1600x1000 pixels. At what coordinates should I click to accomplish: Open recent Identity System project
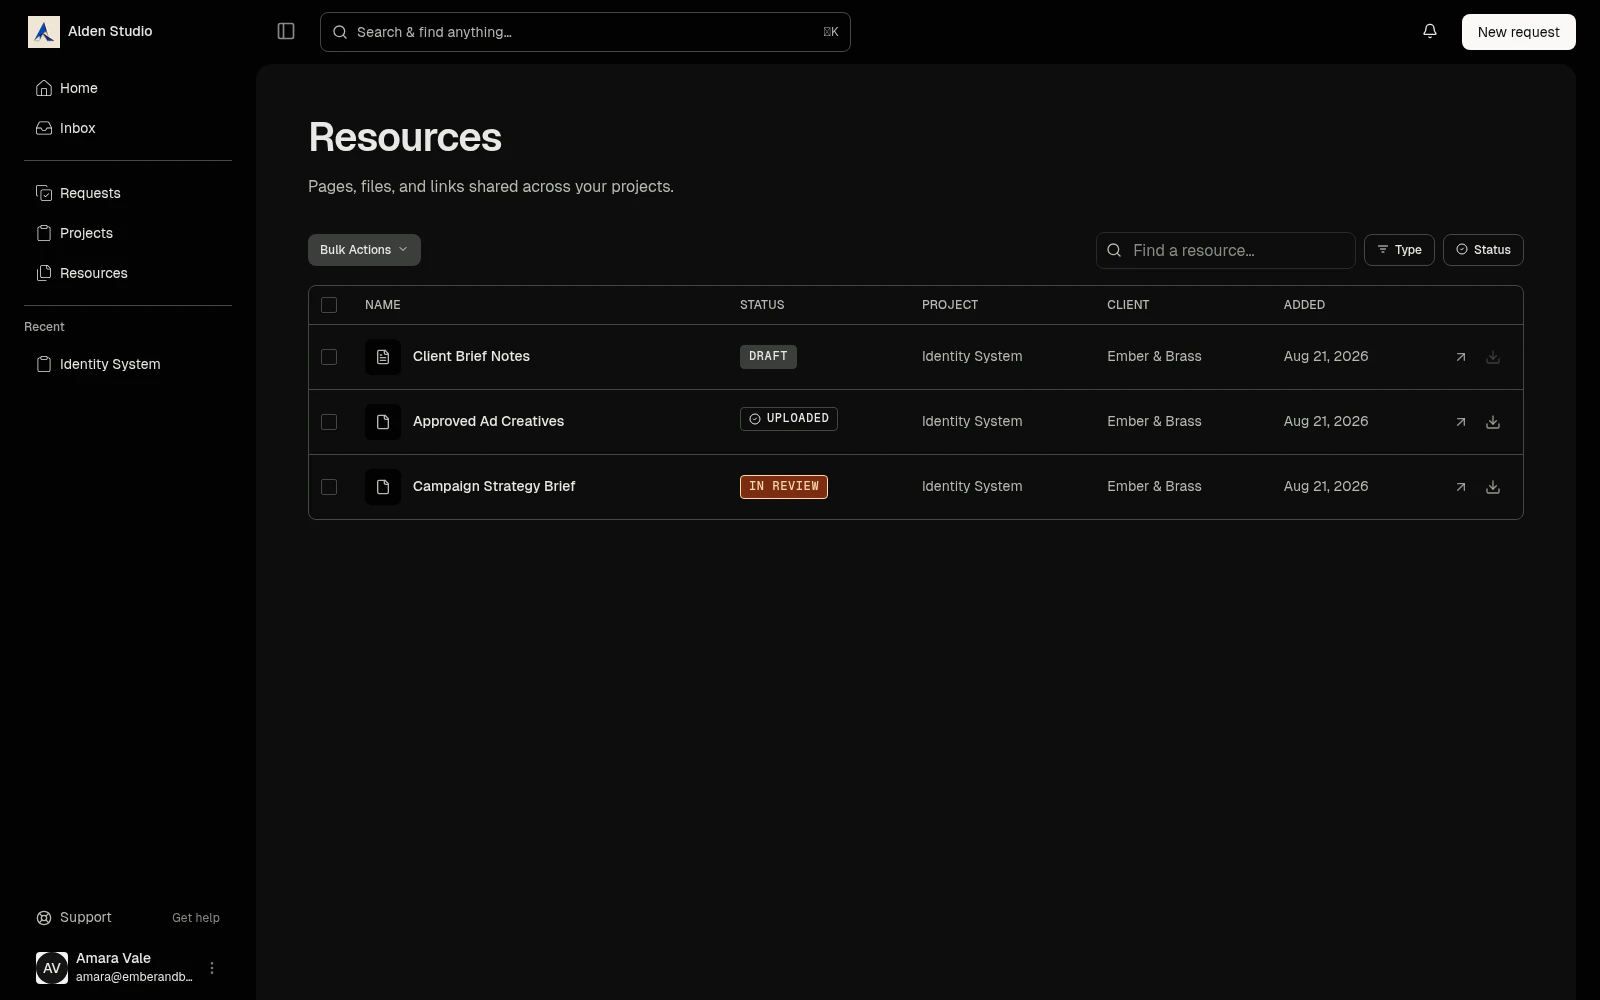tap(128, 364)
